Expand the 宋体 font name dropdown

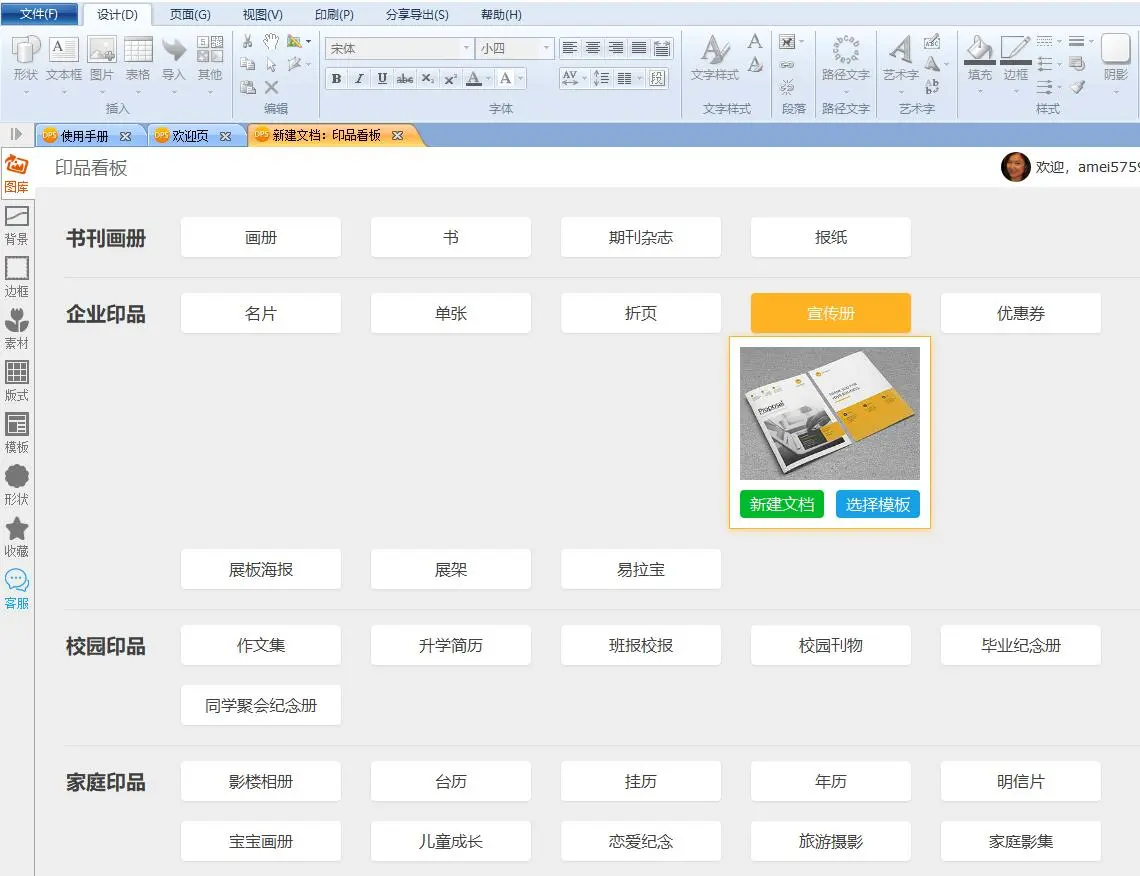466,48
